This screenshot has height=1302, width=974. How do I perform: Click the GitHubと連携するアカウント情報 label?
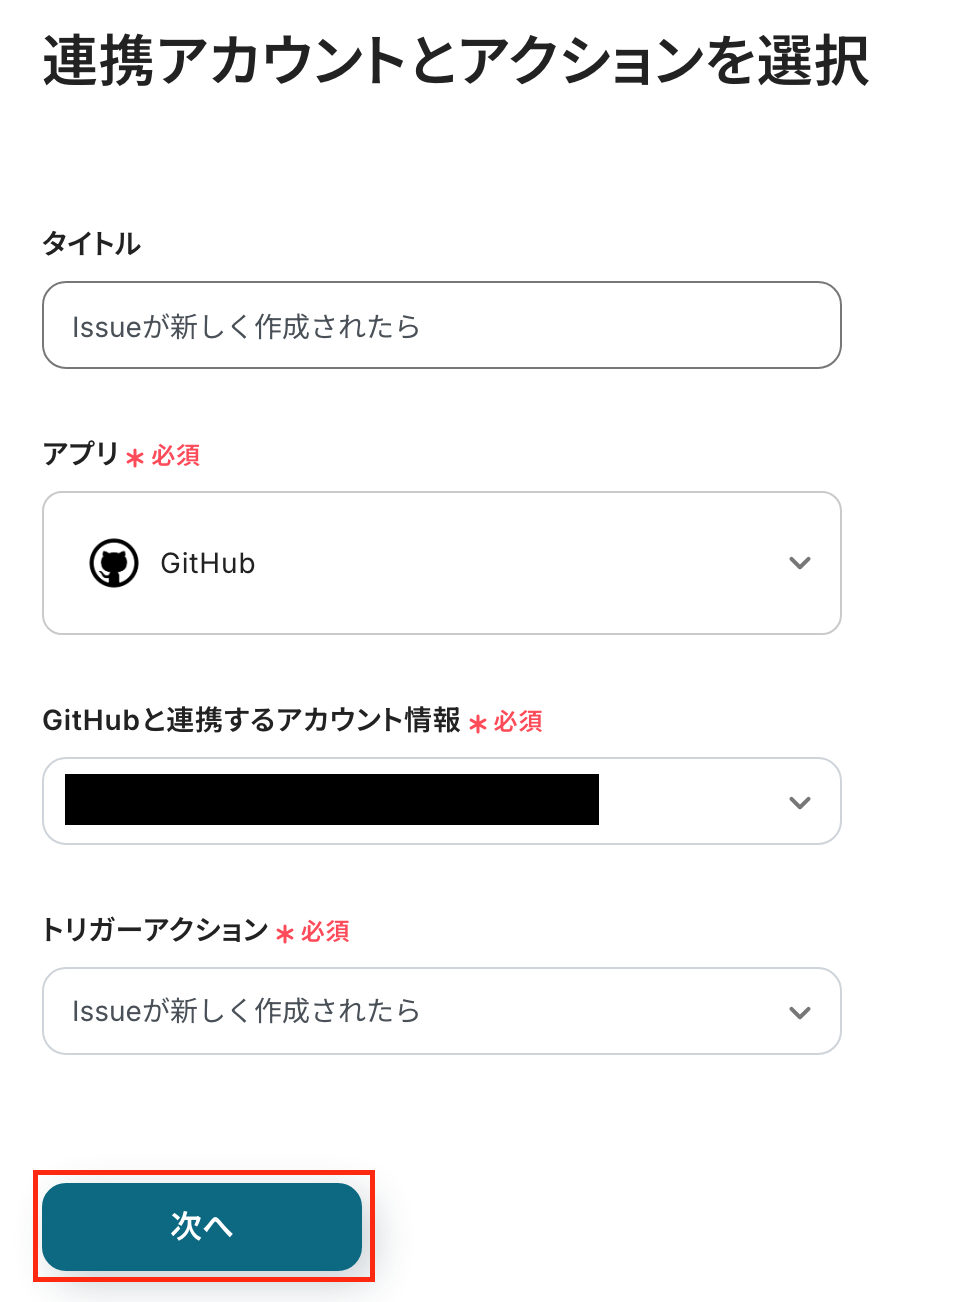[x=251, y=720]
